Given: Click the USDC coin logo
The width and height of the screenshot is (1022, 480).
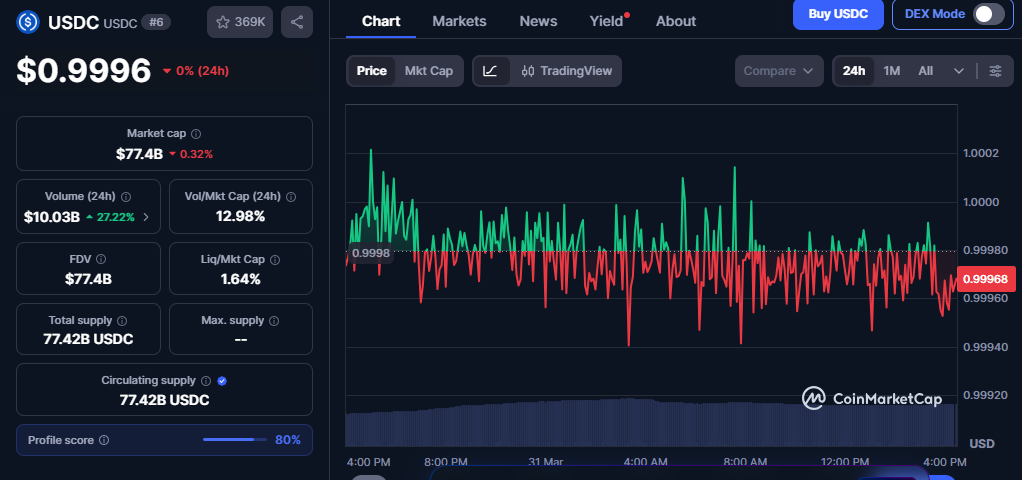Looking at the screenshot, I should (x=27, y=21).
